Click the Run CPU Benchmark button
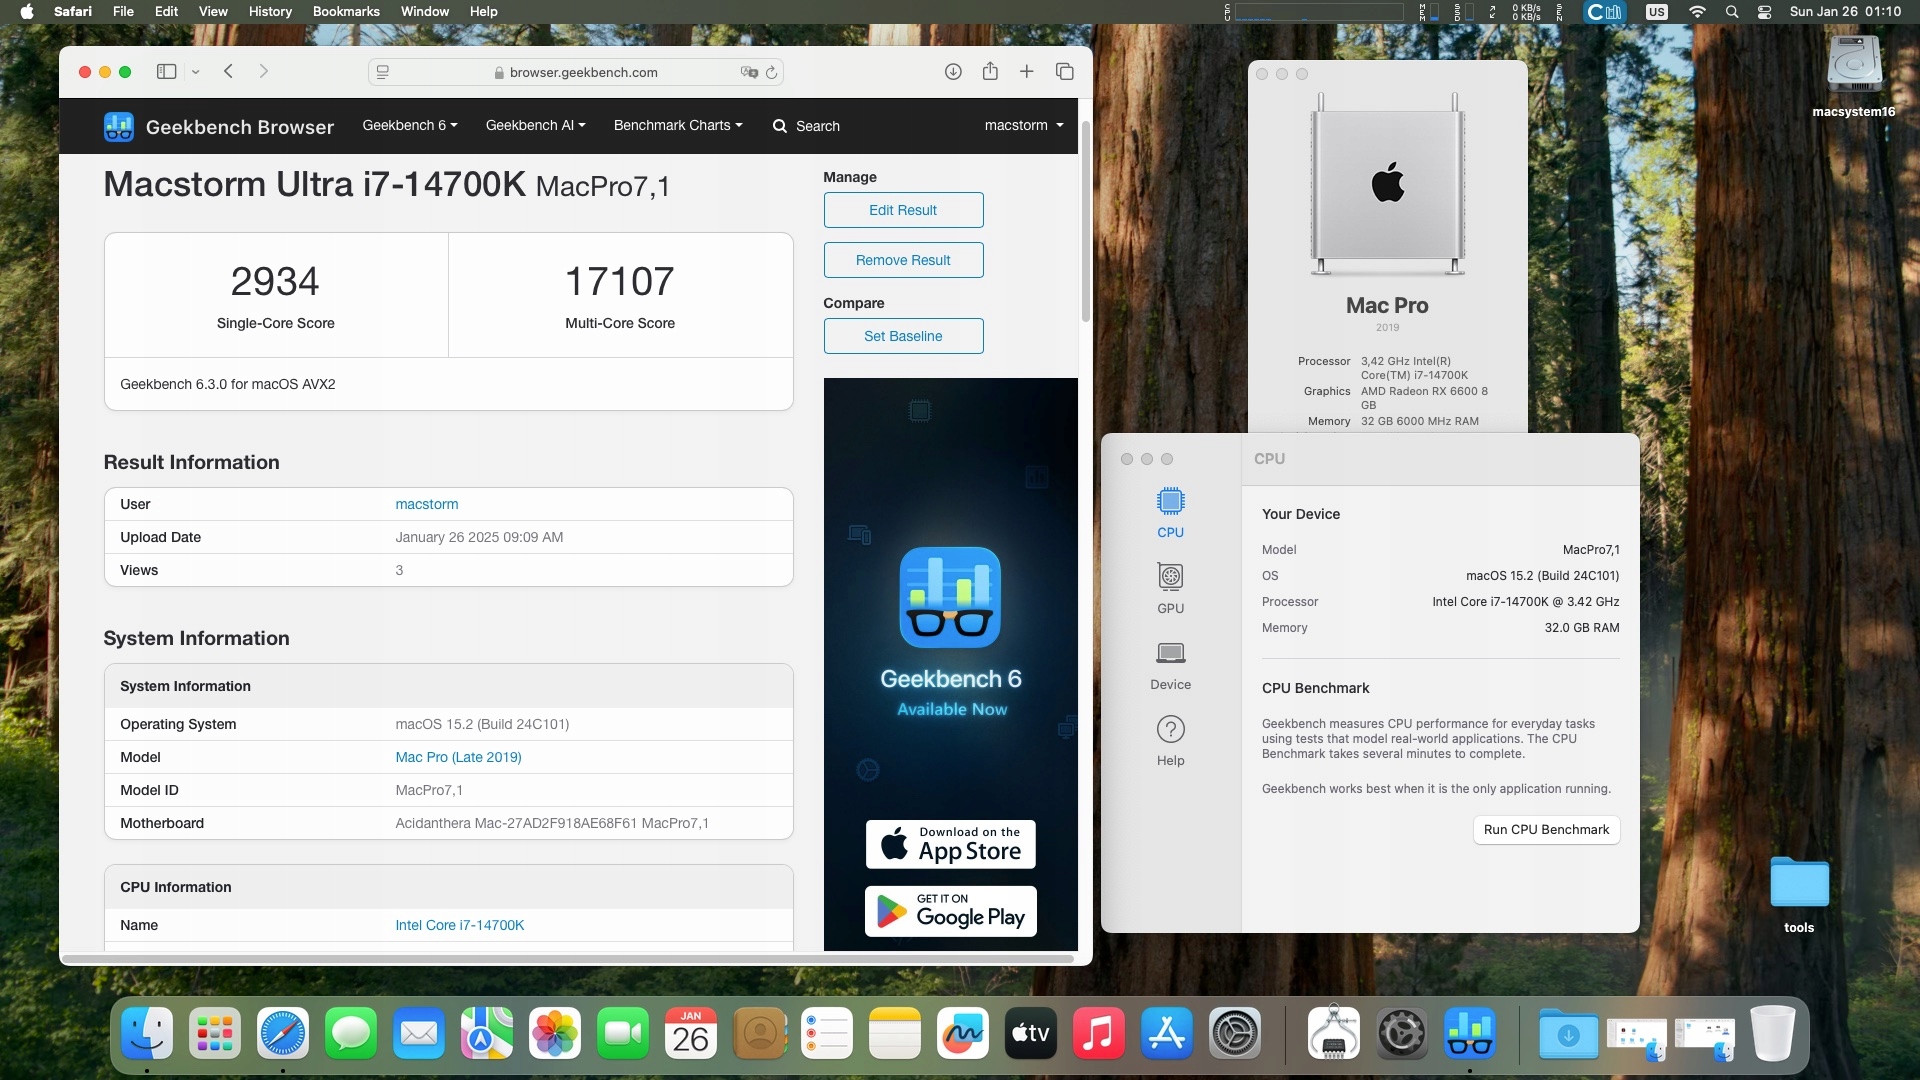This screenshot has height=1080, width=1920. 1546,829
